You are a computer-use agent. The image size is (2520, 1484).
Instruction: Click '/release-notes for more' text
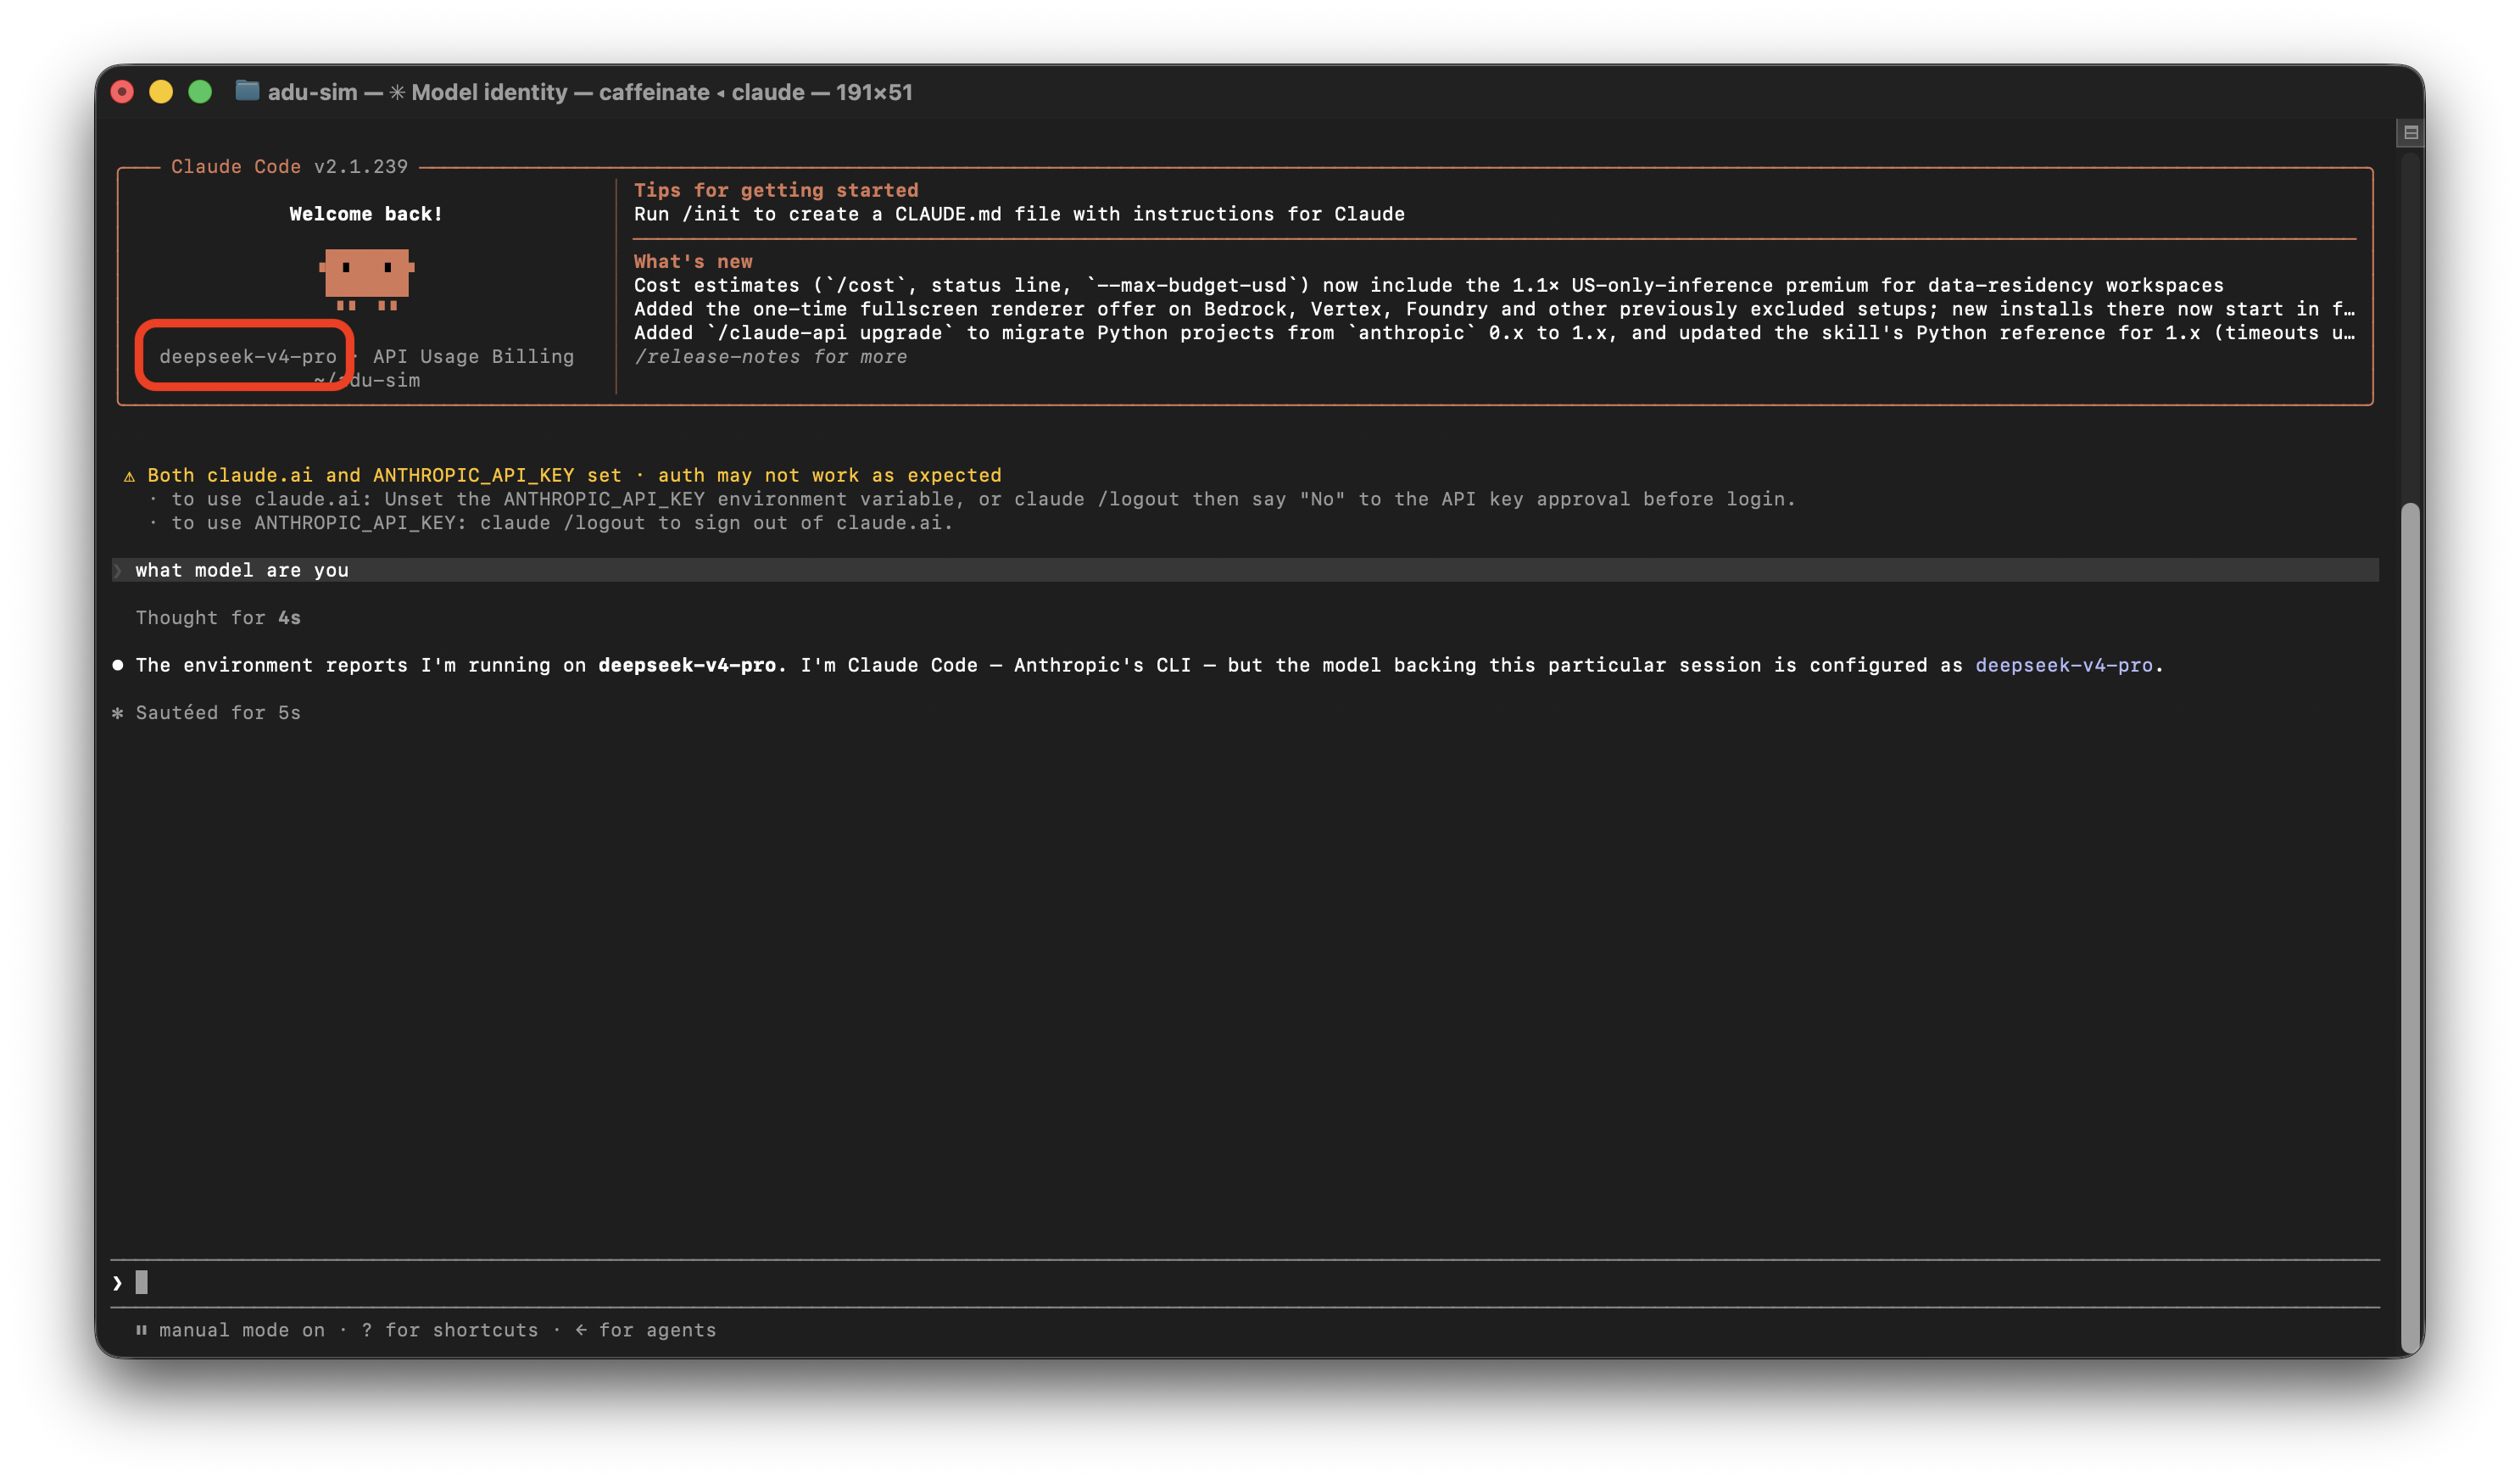pos(770,357)
